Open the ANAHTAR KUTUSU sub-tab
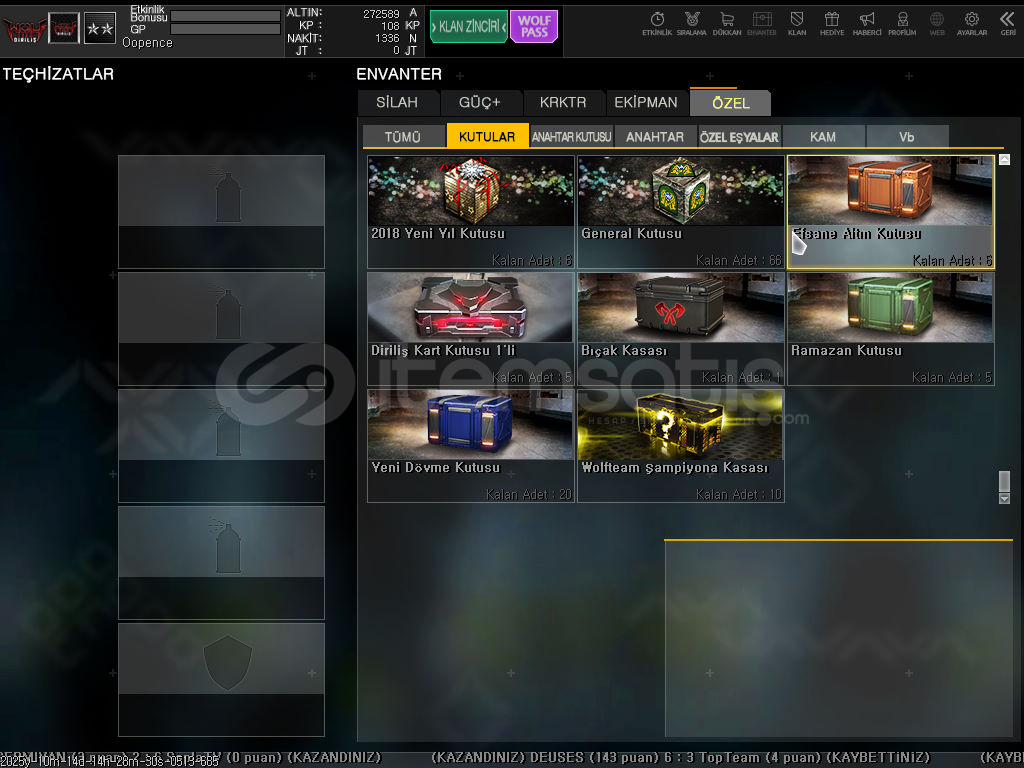The height and width of the screenshot is (768, 1024). click(x=571, y=136)
